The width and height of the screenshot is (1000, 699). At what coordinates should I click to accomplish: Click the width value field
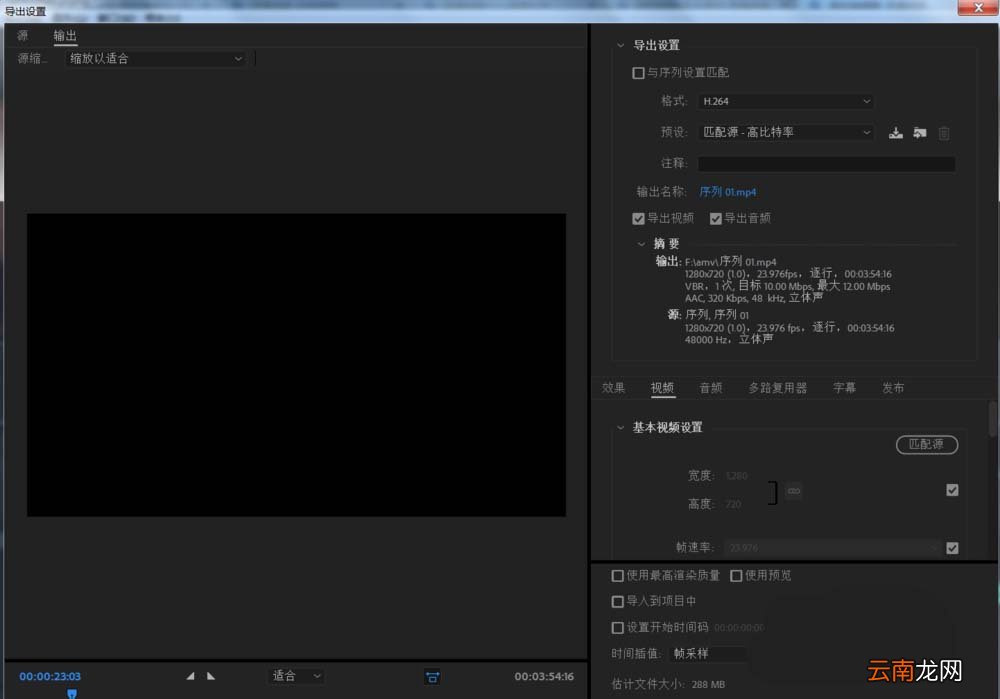tap(737, 476)
